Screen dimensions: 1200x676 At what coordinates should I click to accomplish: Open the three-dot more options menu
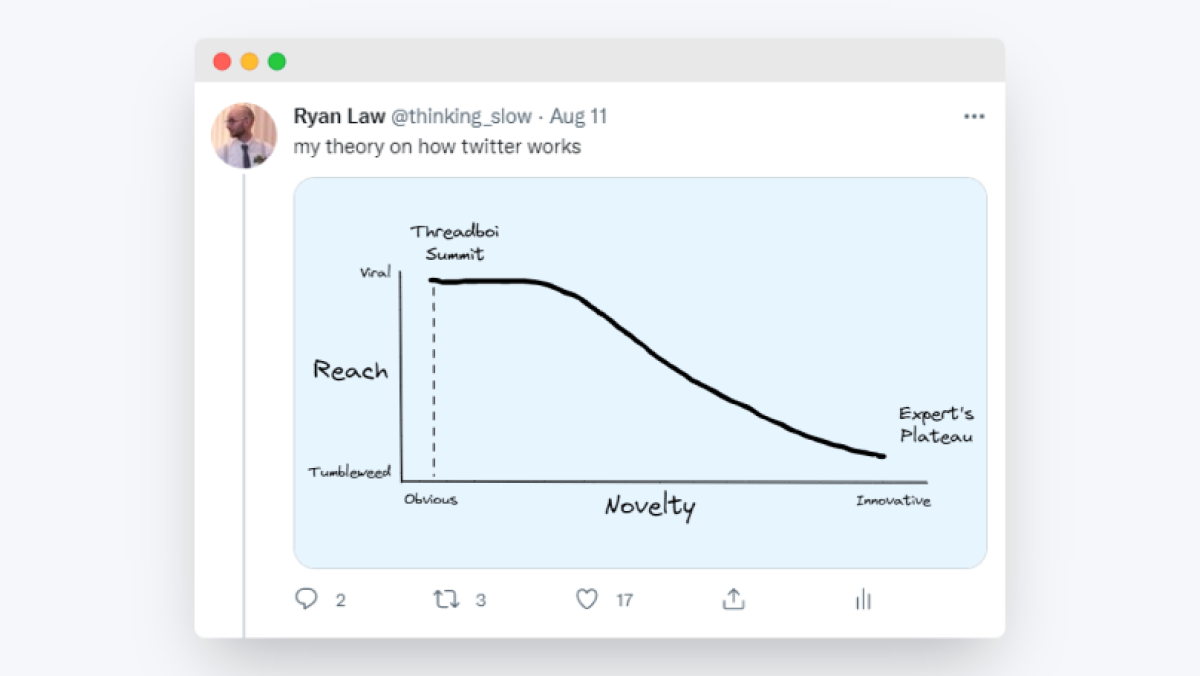pos(974,117)
